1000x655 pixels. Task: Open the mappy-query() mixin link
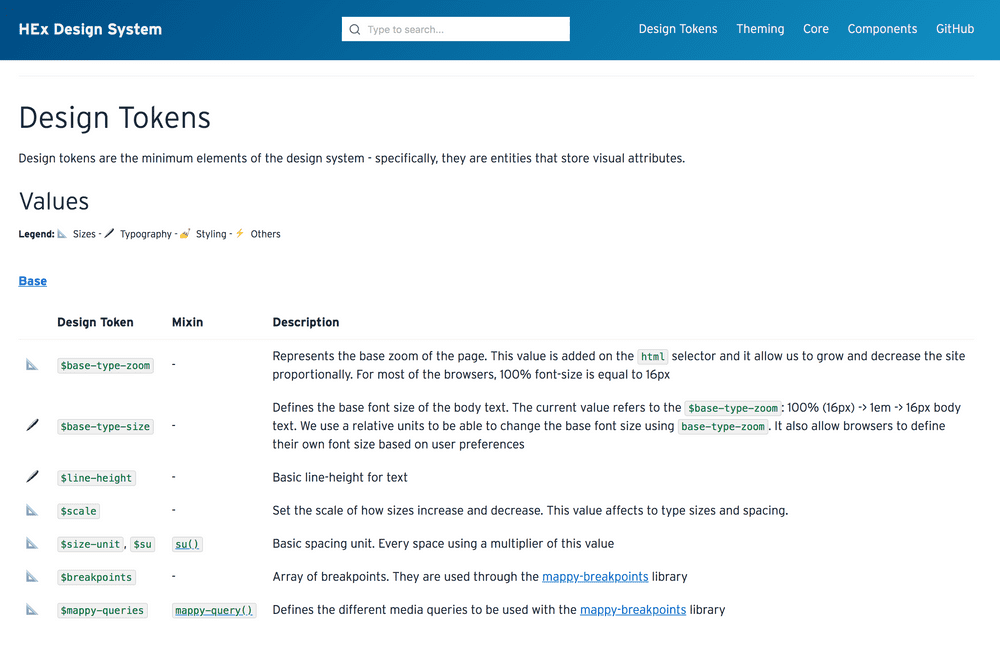click(214, 610)
